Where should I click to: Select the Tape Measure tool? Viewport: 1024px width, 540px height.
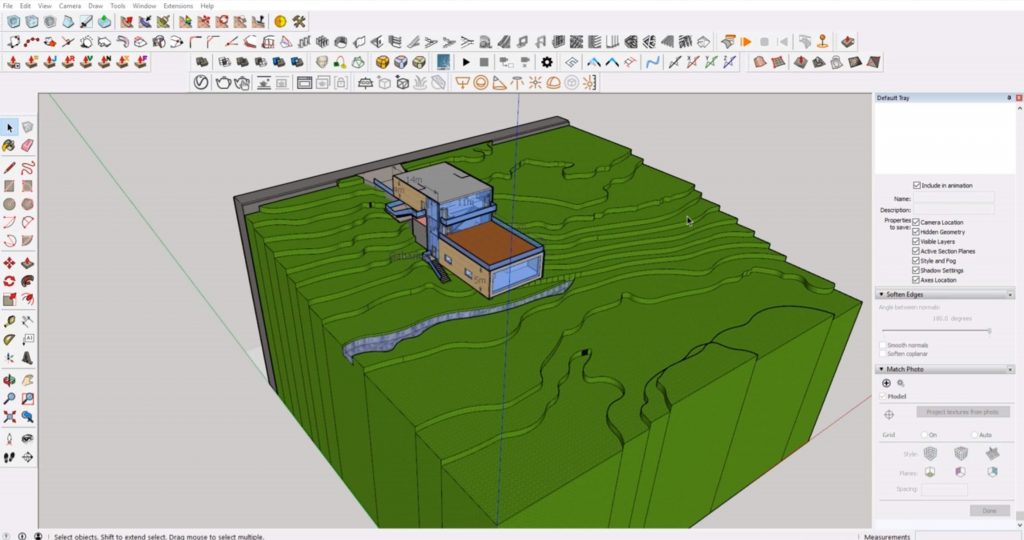(x=9, y=321)
